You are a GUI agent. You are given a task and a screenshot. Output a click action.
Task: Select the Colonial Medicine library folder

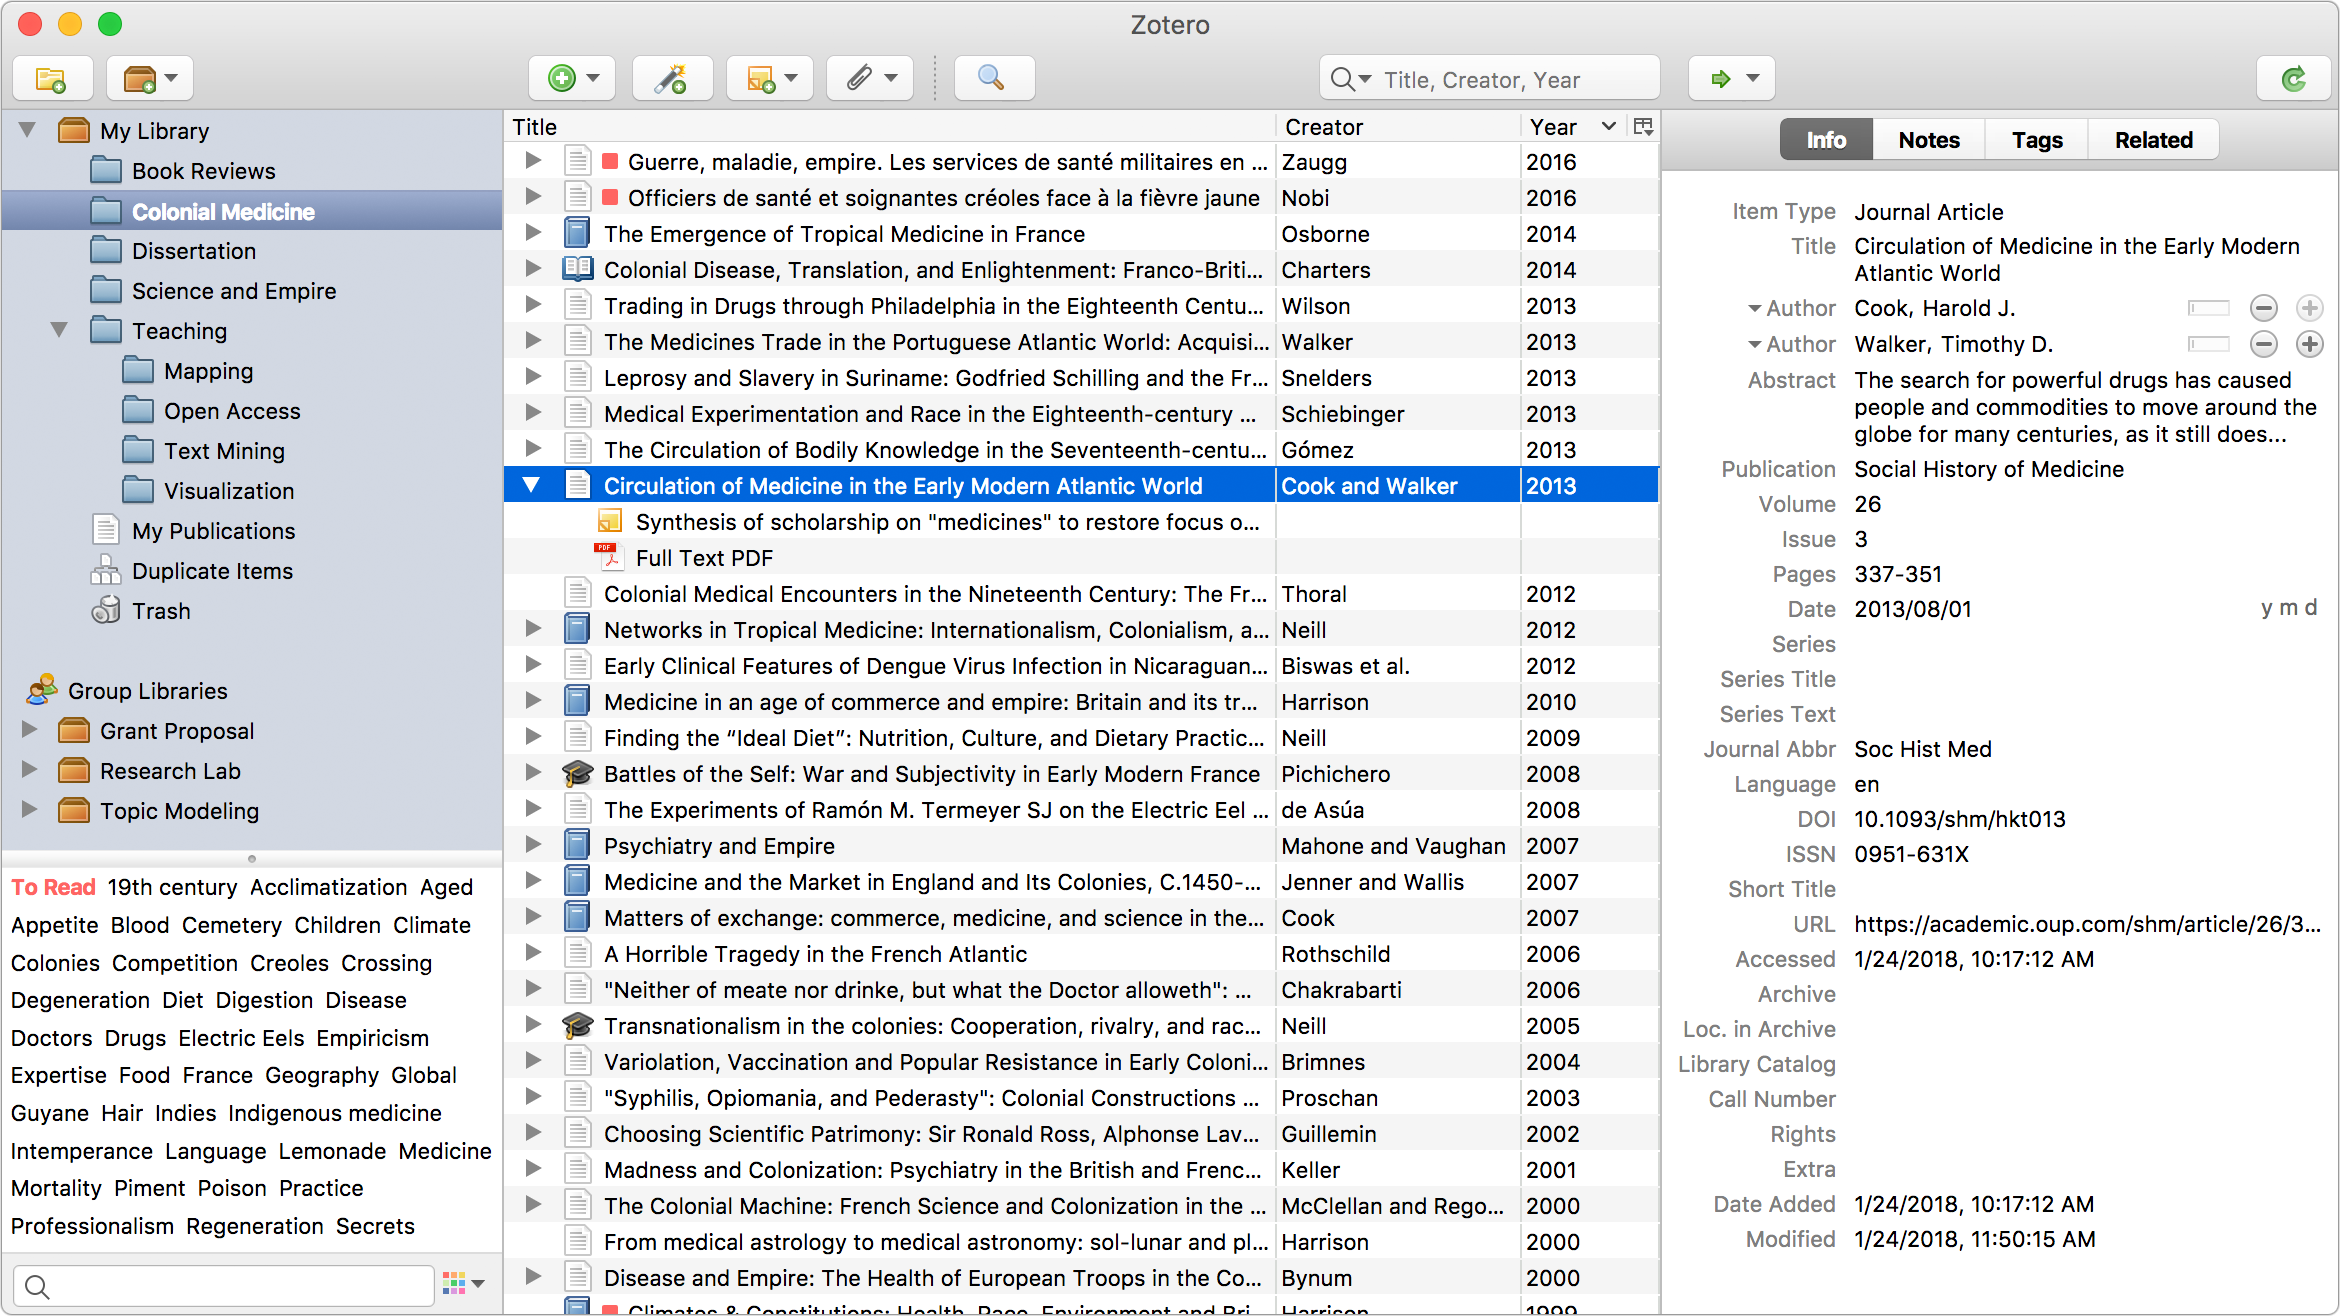pos(223,210)
